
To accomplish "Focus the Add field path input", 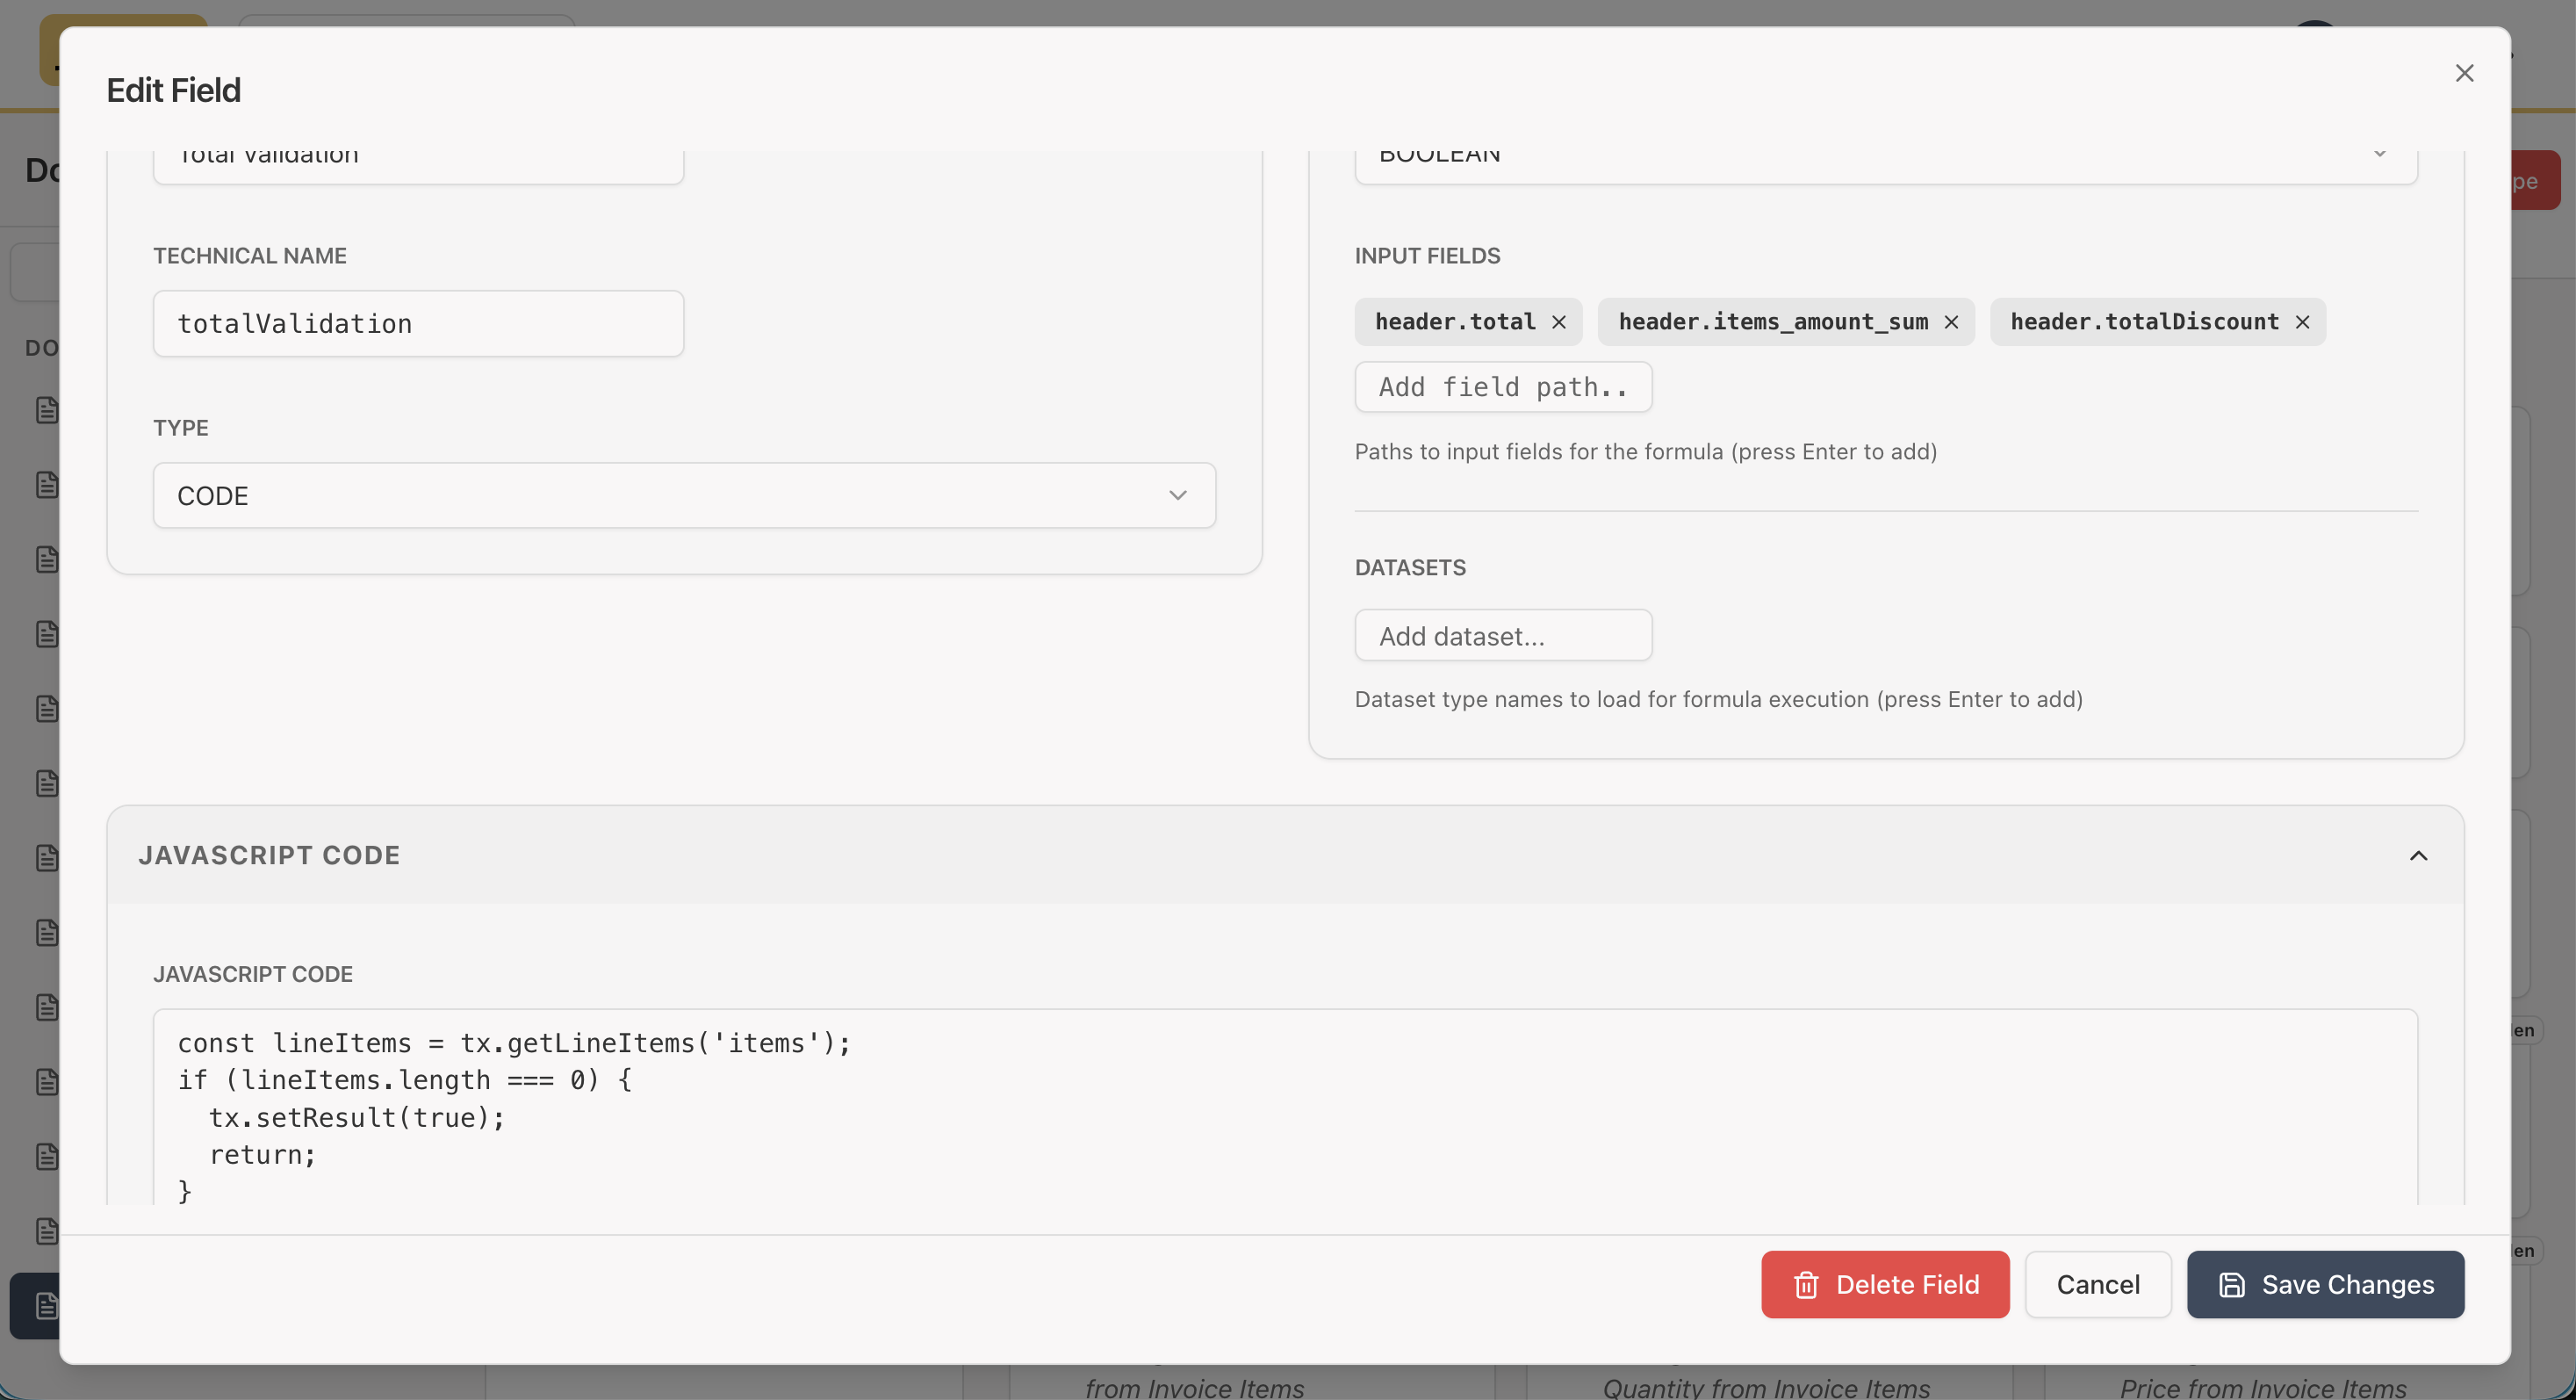I will 1502,387.
